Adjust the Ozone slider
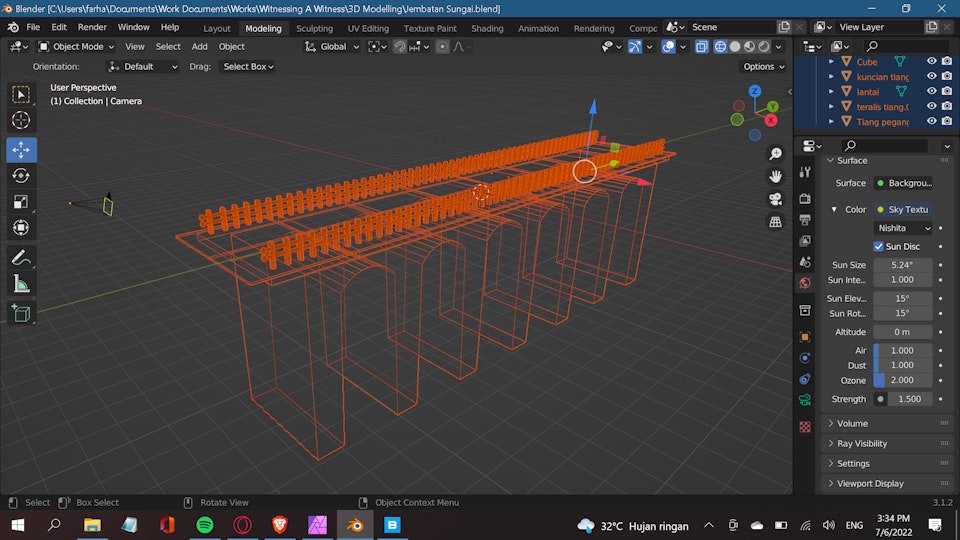 pyautogui.click(x=902, y=380)
